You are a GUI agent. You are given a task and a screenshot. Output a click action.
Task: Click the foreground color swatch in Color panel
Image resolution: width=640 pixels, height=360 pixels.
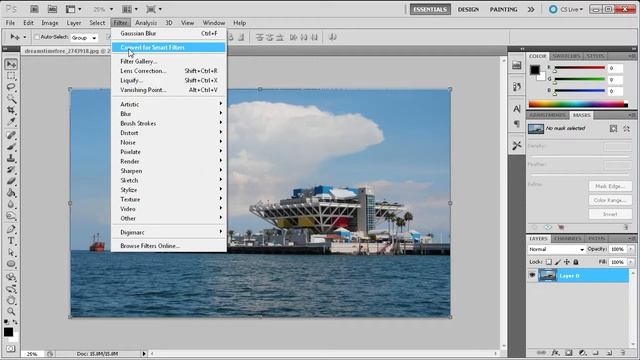coord(535,70)
